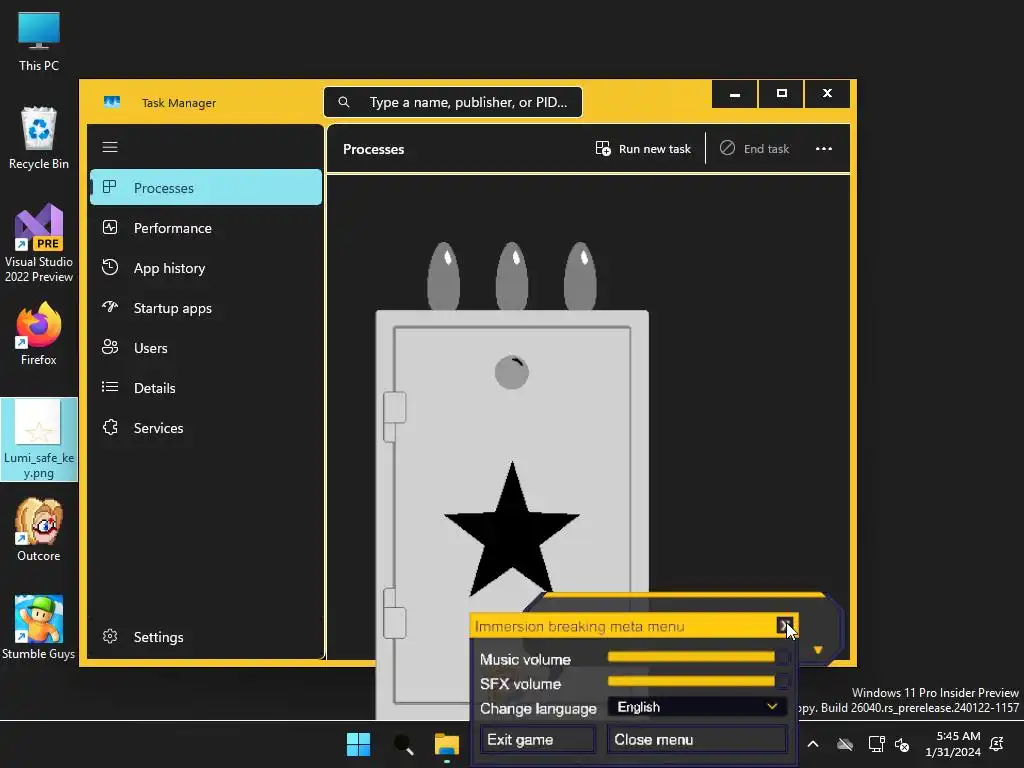Click the left grey bulb atop the safe
This screenshot has width=1024, height=768.
[x=443, y=276]
